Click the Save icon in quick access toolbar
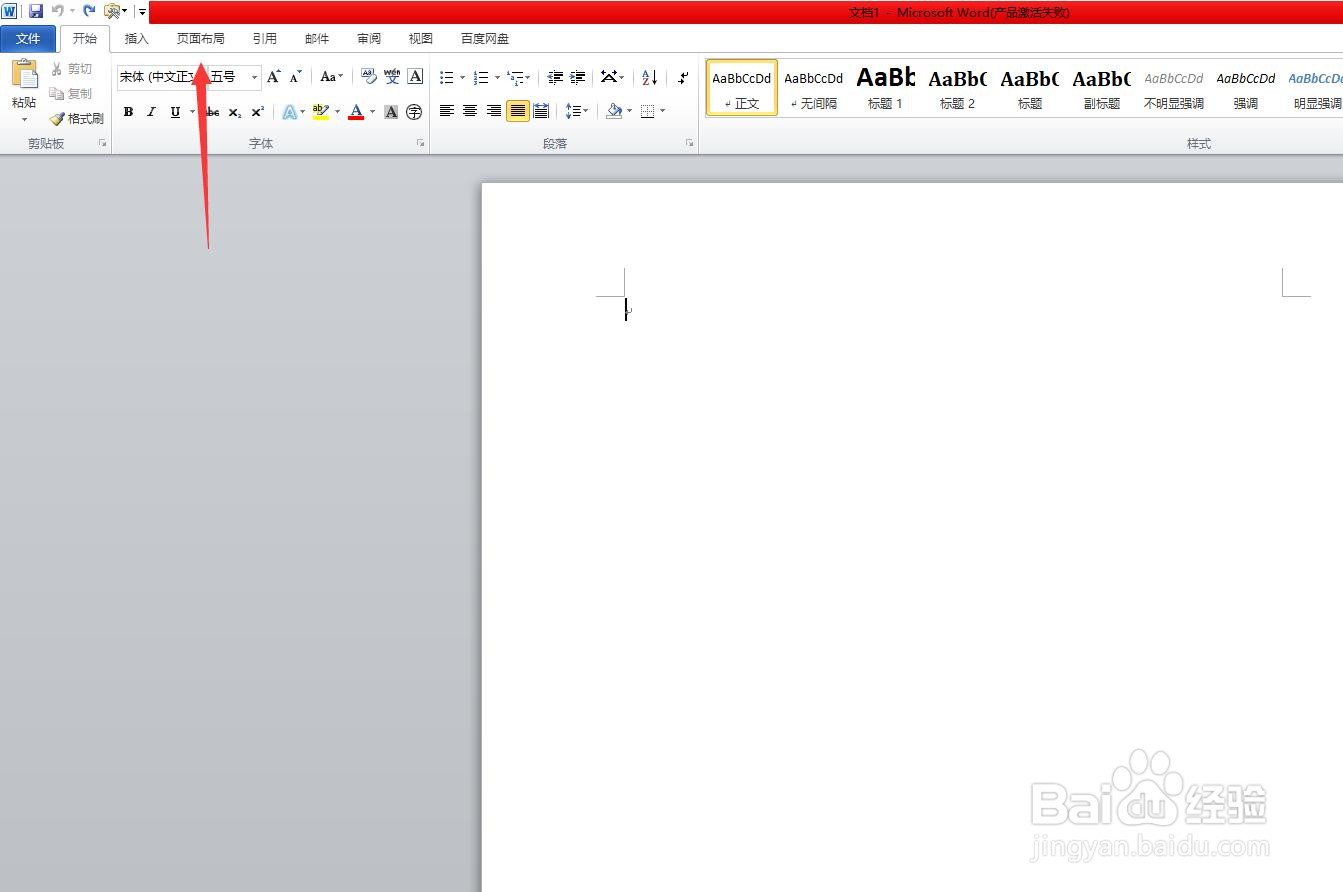1343x892 pixels. 36,11
